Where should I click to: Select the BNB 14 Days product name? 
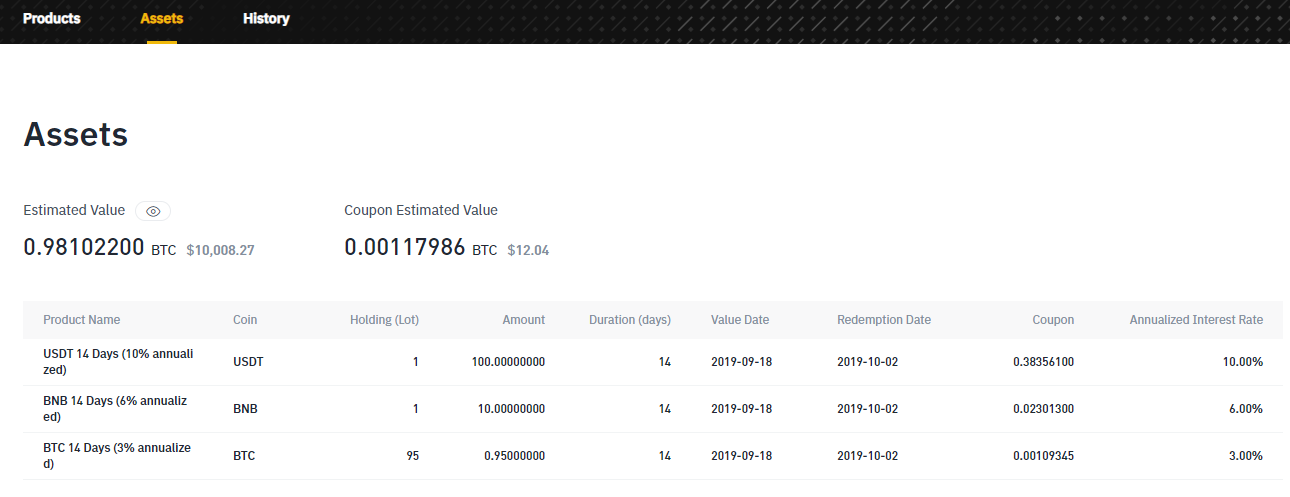[116, 408]
